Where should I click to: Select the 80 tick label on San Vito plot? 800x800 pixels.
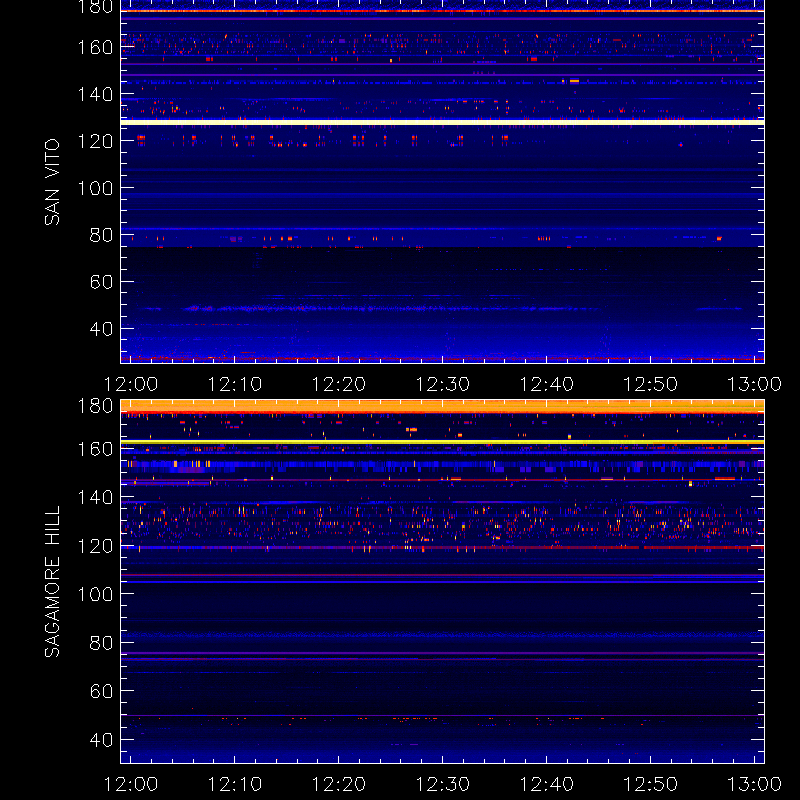[x=101, y=235]
